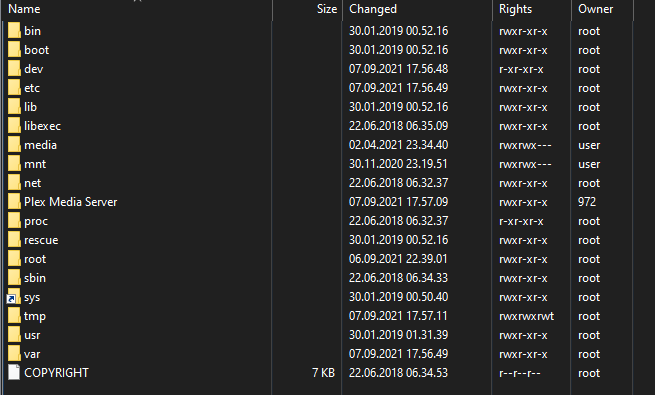Click the rwxrwxrwt rights of tmp

526,316
